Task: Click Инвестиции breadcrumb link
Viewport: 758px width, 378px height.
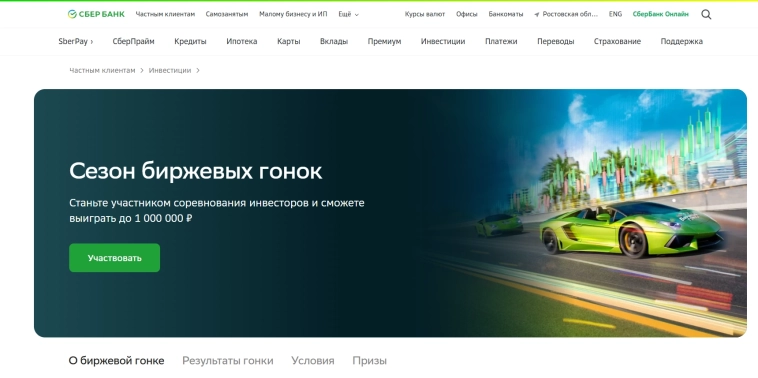Action: [170, 71]
